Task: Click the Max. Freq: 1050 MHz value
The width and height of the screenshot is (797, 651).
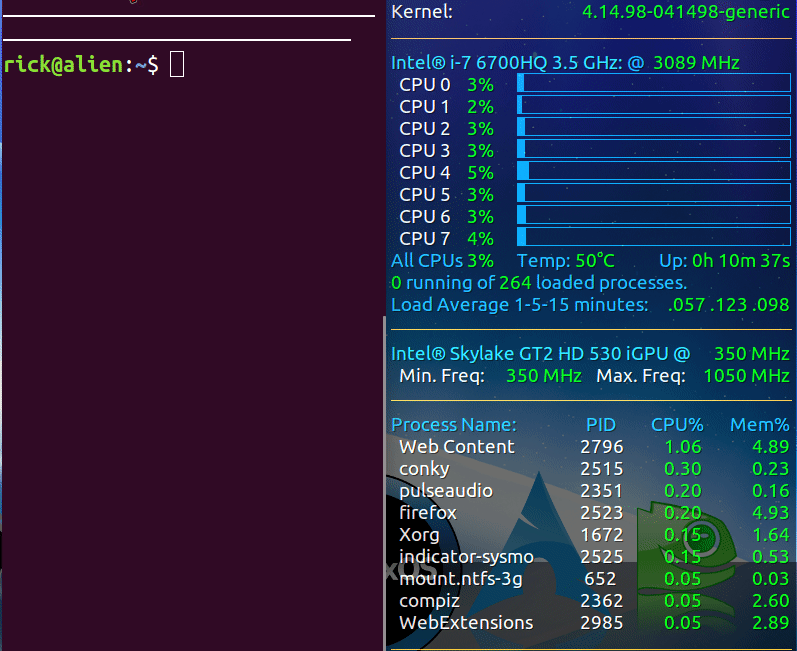Action: coord(746,376)
